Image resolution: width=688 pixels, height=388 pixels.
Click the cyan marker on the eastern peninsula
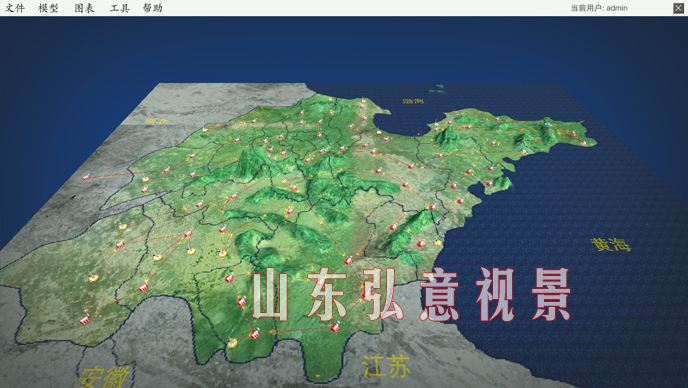click(548, 125)
